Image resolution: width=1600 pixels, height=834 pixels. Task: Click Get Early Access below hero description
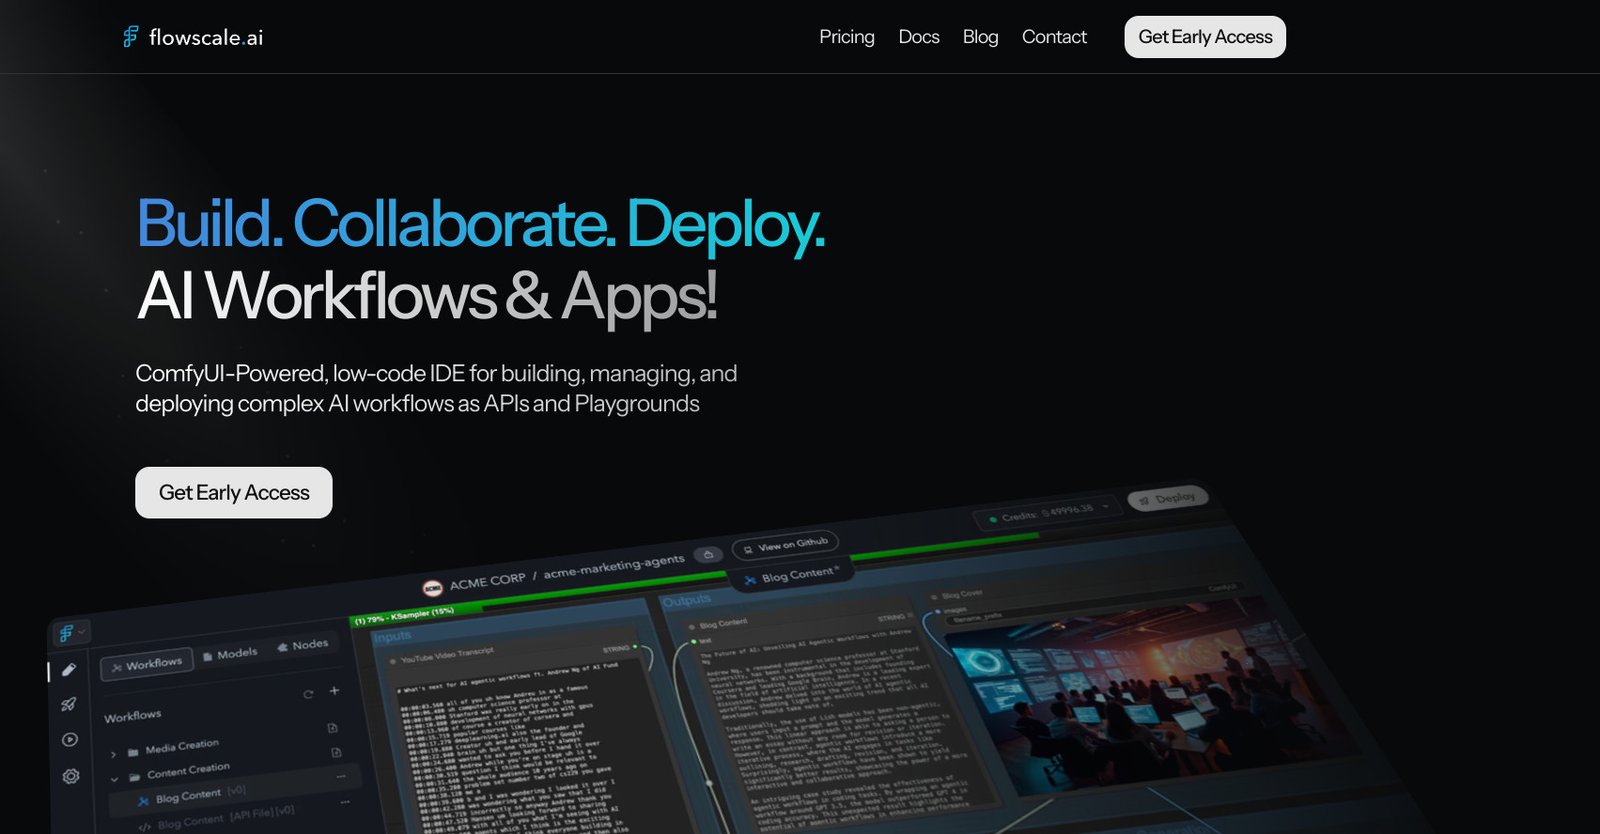click(x=234, y=492)
